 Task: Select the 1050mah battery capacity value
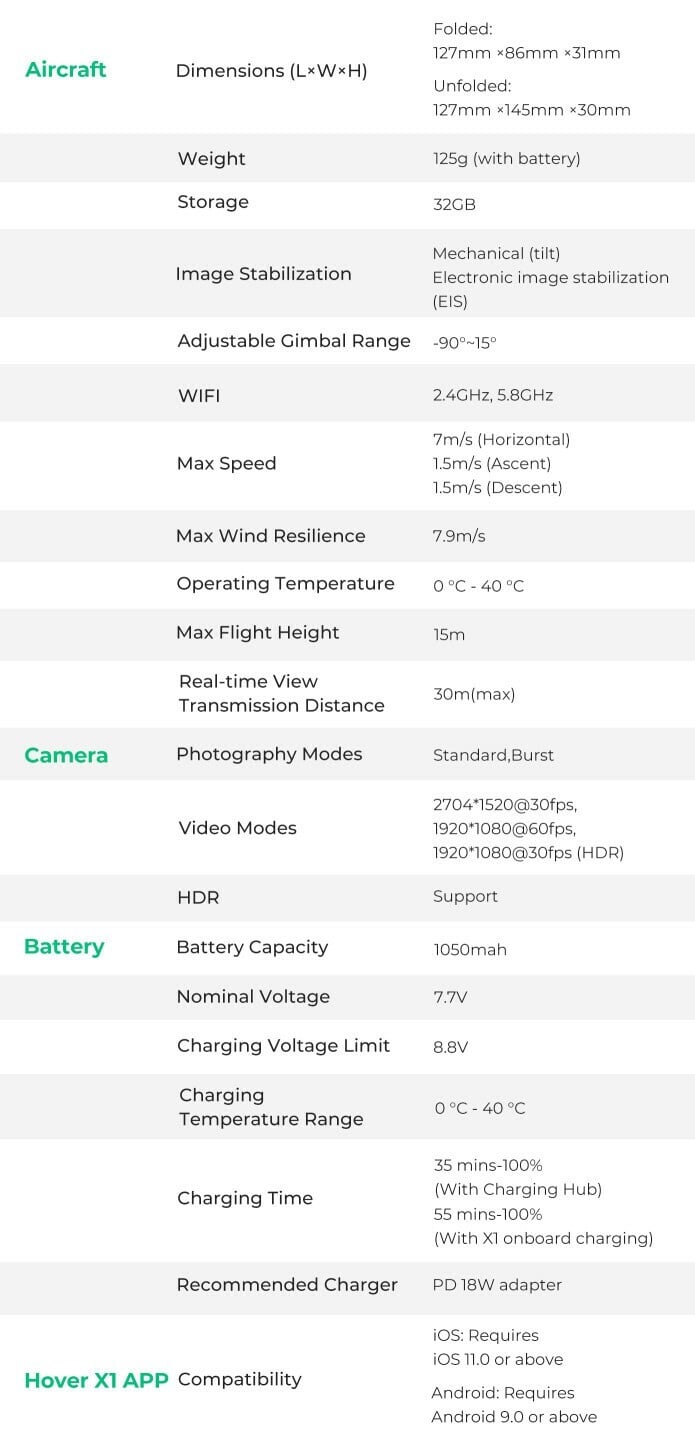coord(470,949)
